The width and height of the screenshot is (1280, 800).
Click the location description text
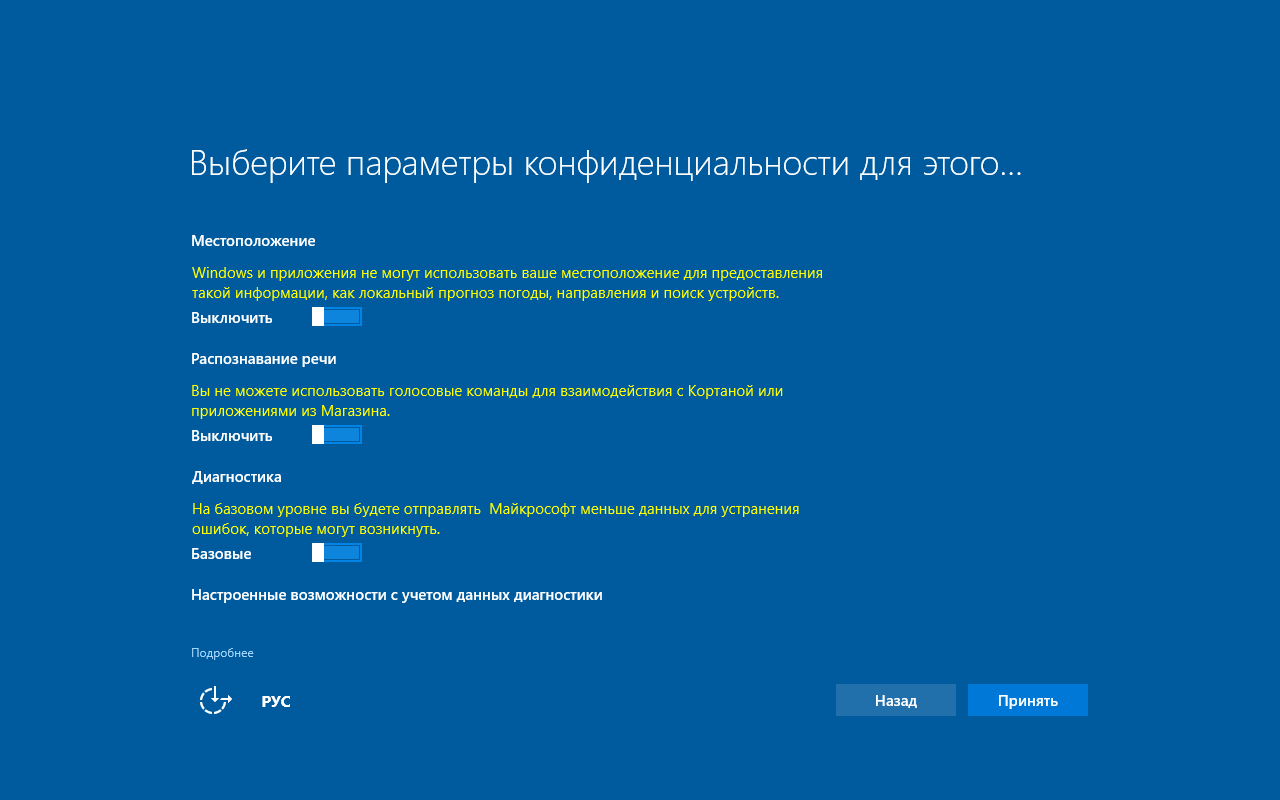point(507,282)
